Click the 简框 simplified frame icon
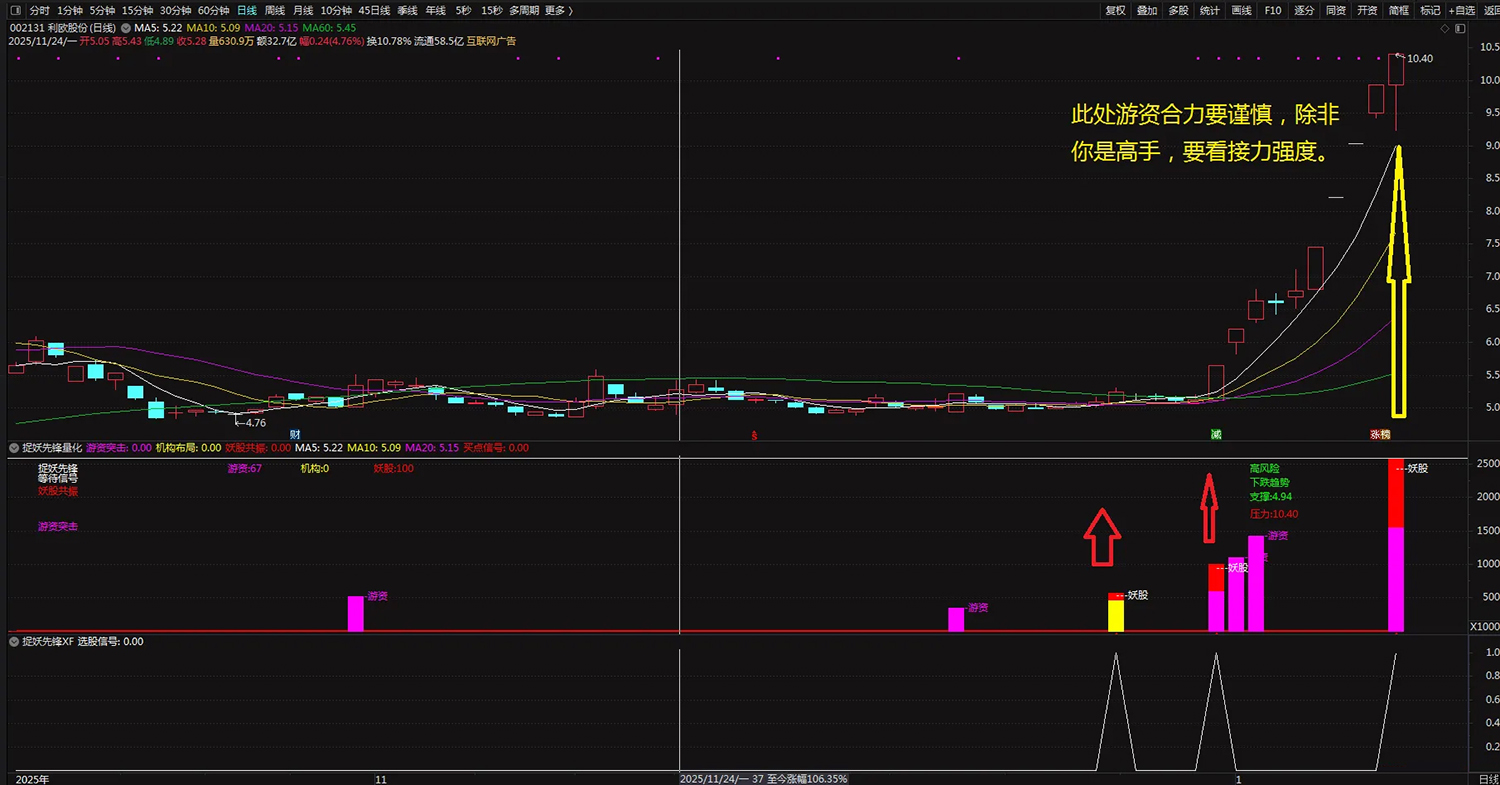Viewport: 1500px width, 785px height. click(x=1398, y=10)
